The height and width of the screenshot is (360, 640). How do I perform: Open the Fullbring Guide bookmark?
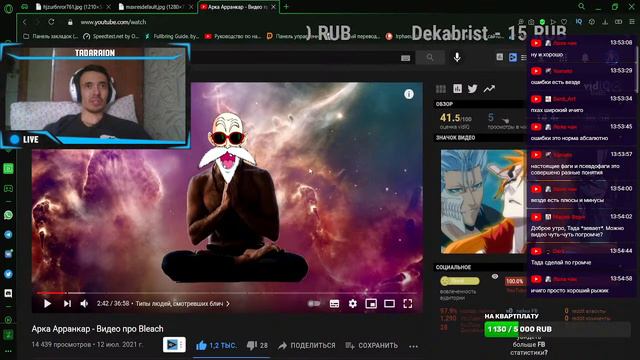click(171, 36)
